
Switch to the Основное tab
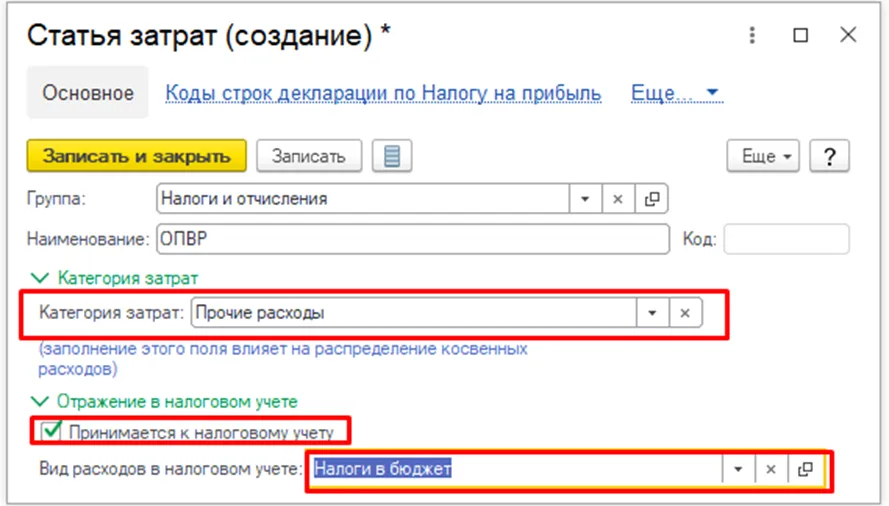pos(88,92)
